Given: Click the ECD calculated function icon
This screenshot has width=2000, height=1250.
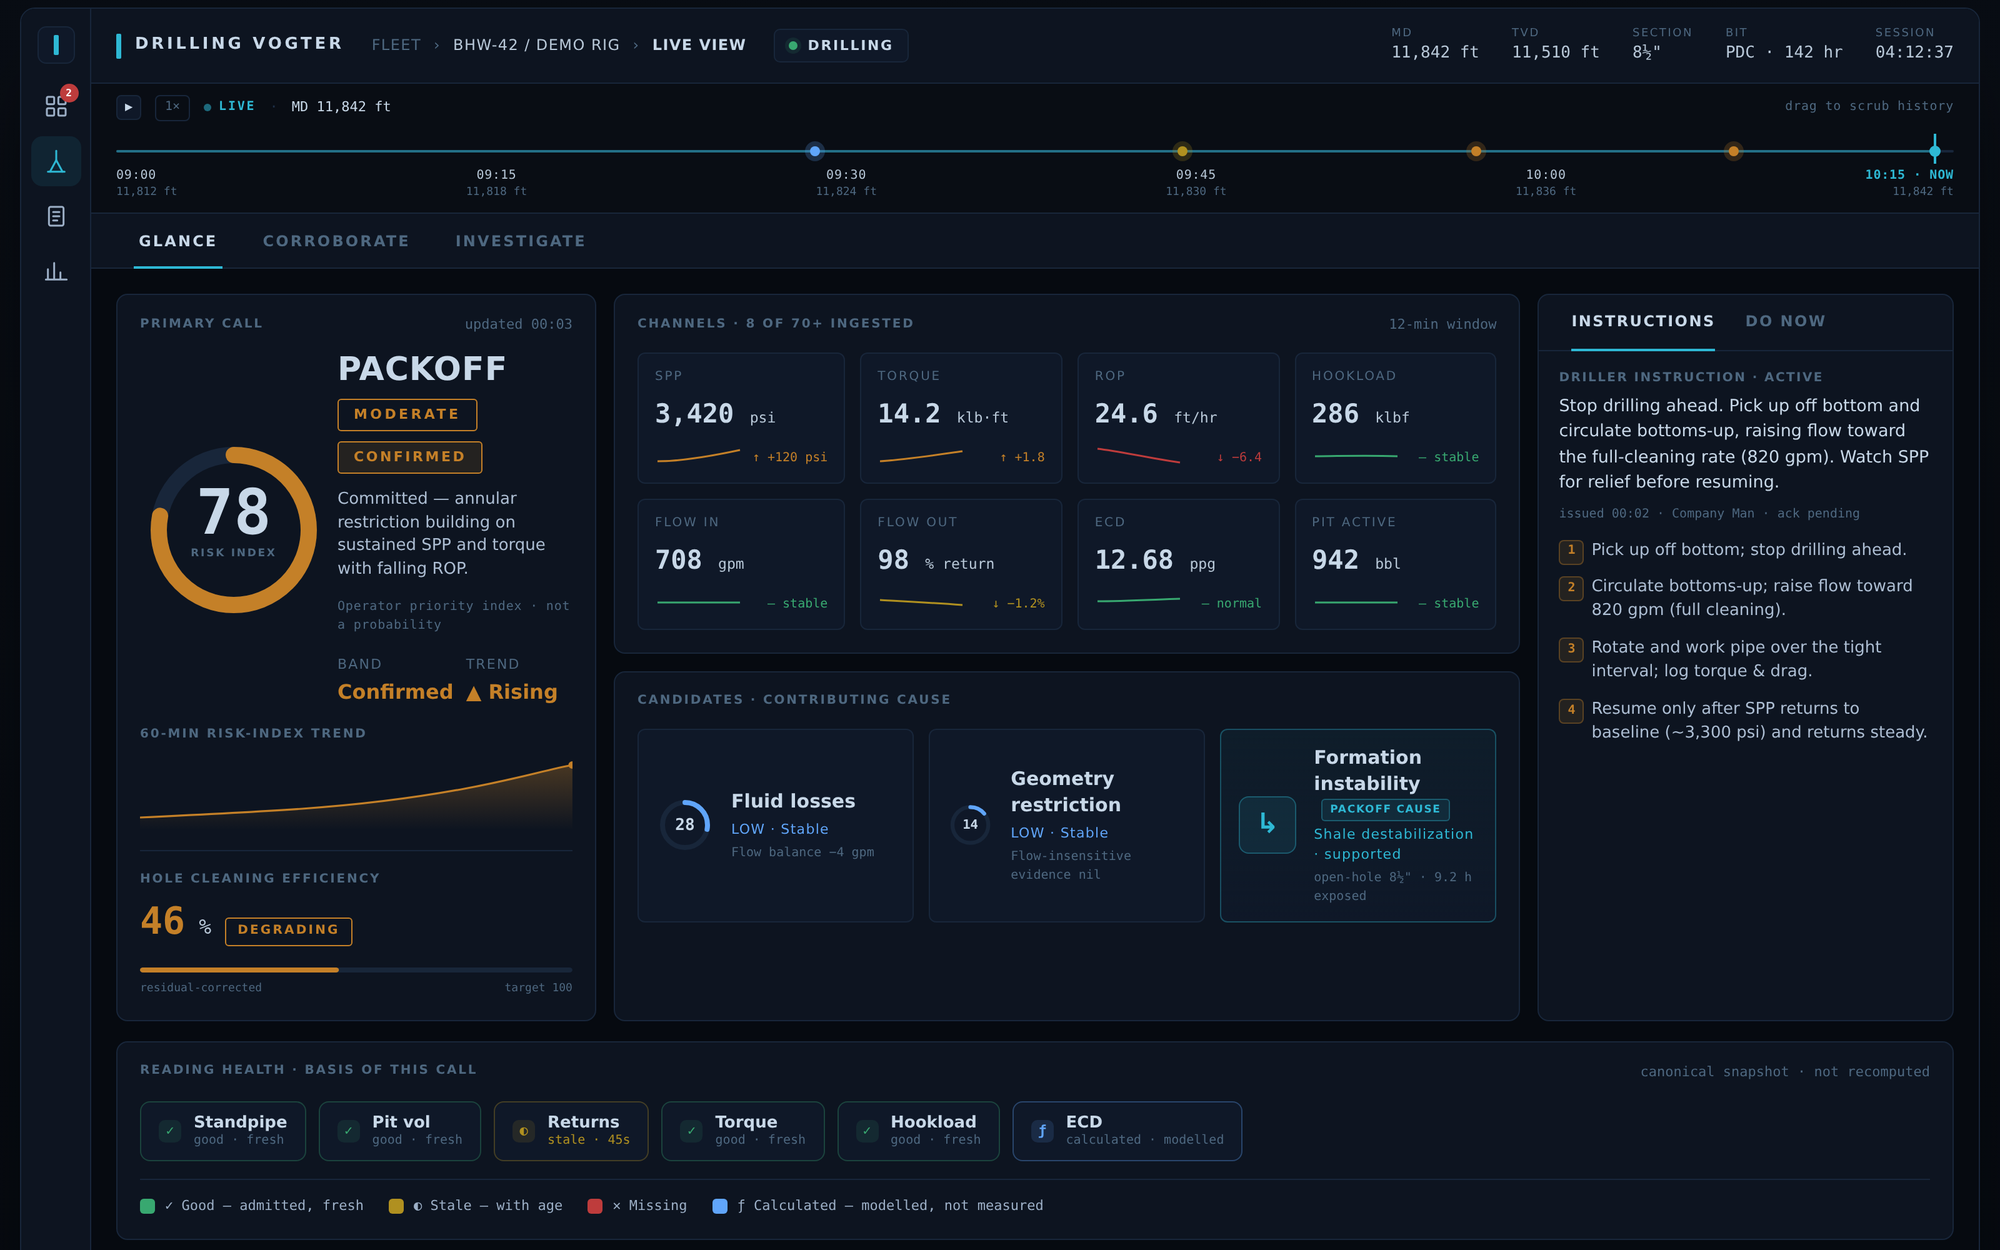Looking at the screenshot, I should tap(1042, 1131).
